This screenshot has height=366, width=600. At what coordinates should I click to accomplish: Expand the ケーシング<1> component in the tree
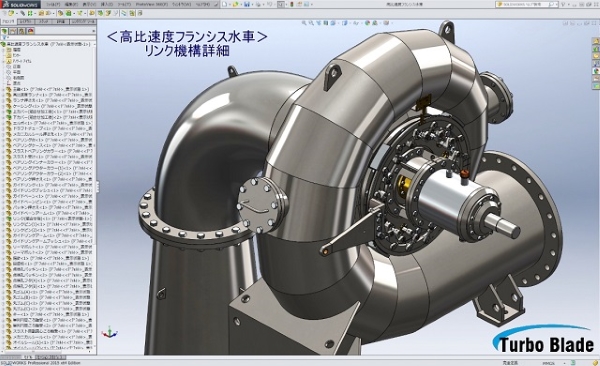(x=3, y=106)
